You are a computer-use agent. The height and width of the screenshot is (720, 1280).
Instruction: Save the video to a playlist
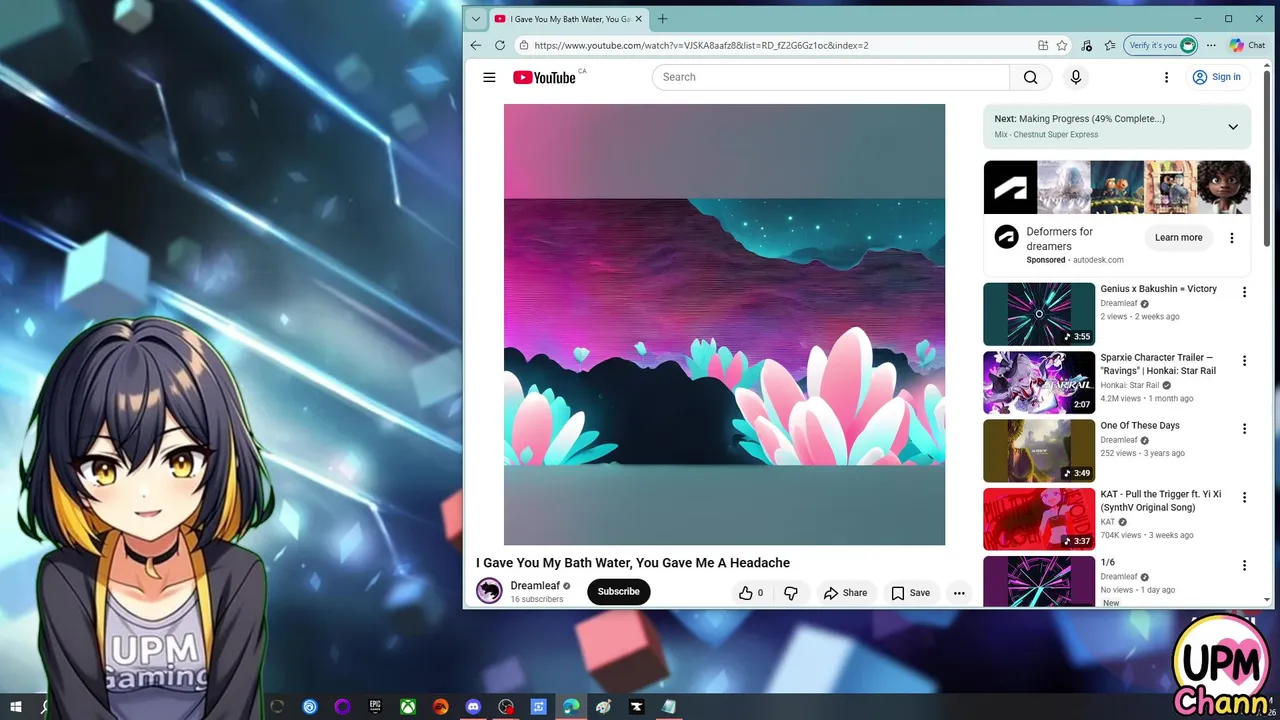pyautogui.click(x=910, y=593)
